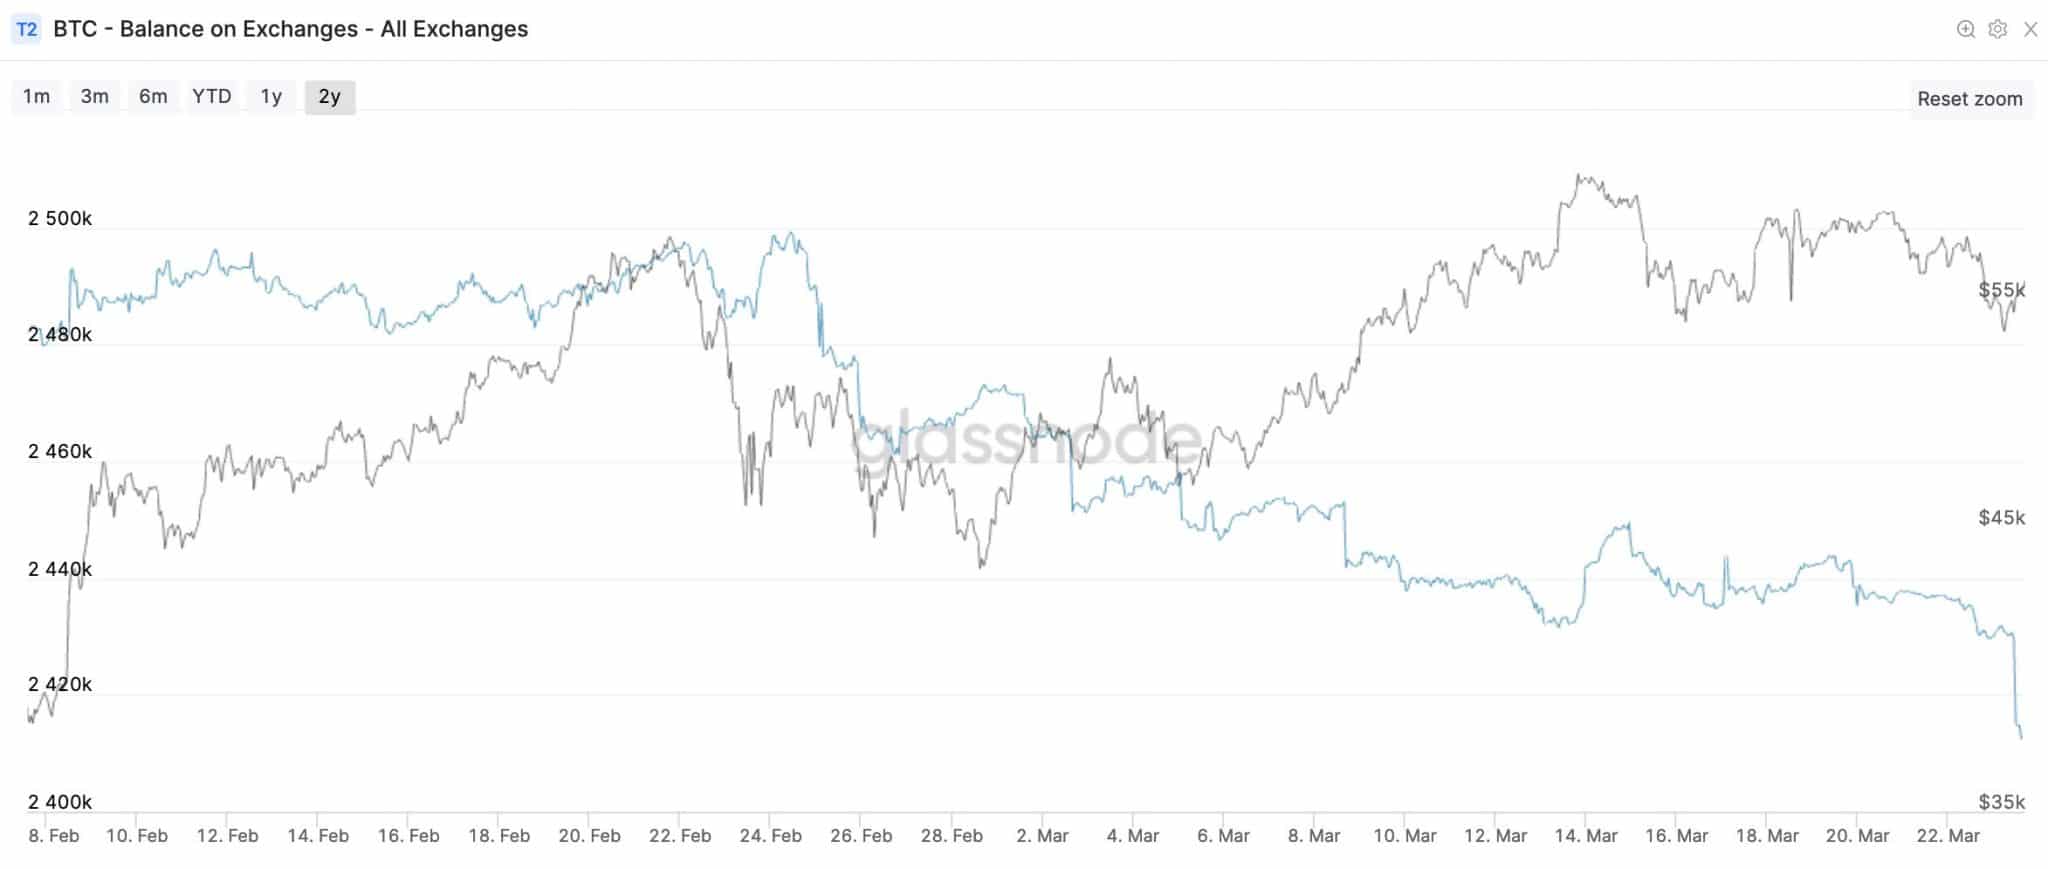2048x869 pixels.
Task: Click the $35k price axis label
Action: [2001, 802]
